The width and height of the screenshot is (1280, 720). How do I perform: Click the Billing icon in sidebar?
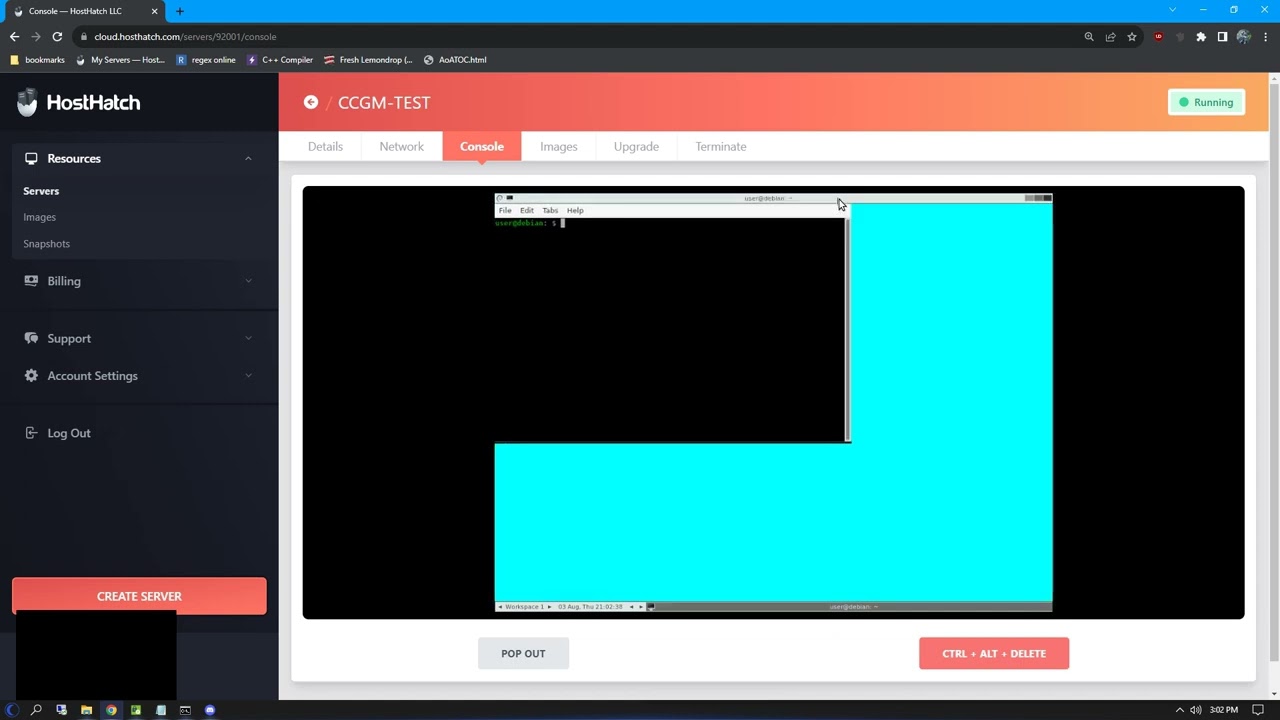[x=31, y=281]
